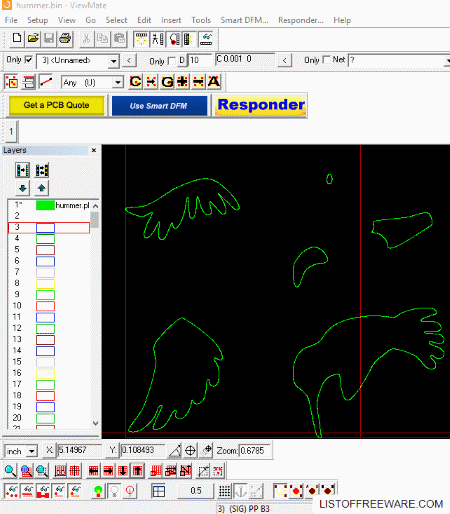Click the New file icon
The image size is (450, 514).
(17, 39)
